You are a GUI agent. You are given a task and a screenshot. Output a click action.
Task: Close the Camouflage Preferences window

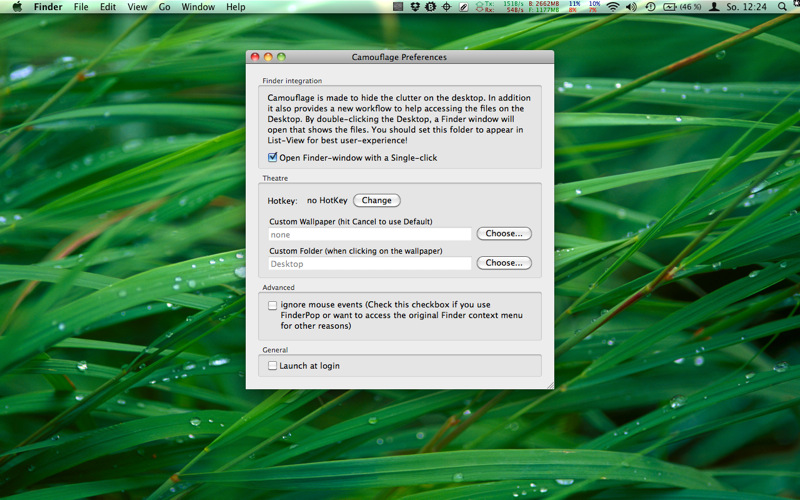pyautogui.click(x=255, y=57)
